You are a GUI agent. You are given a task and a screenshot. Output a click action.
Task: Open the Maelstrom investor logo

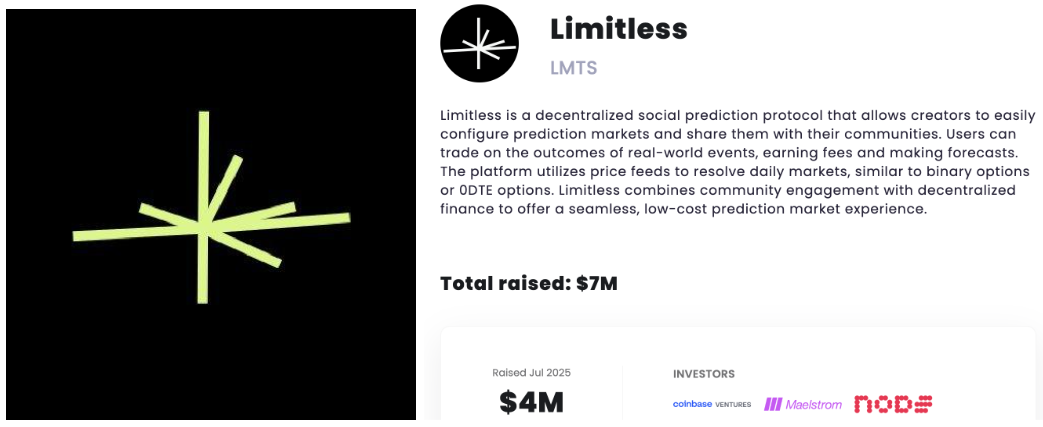(x=803, y=404)
